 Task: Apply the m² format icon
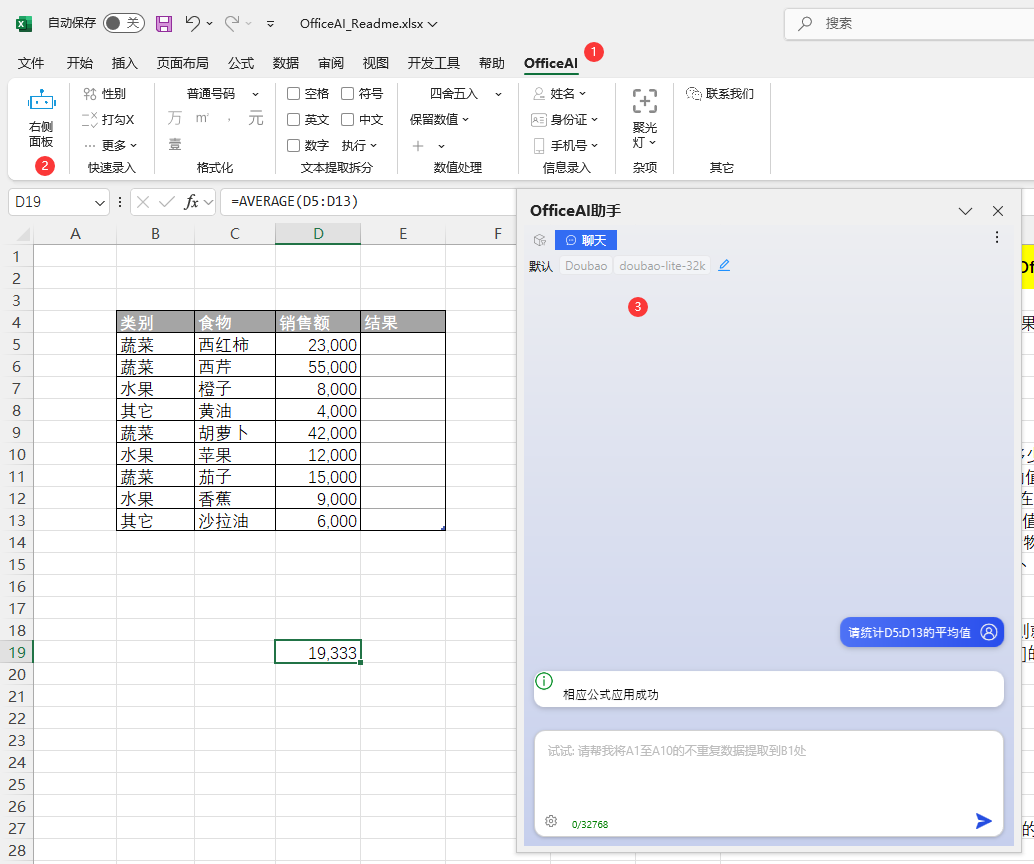pos(202,119)
